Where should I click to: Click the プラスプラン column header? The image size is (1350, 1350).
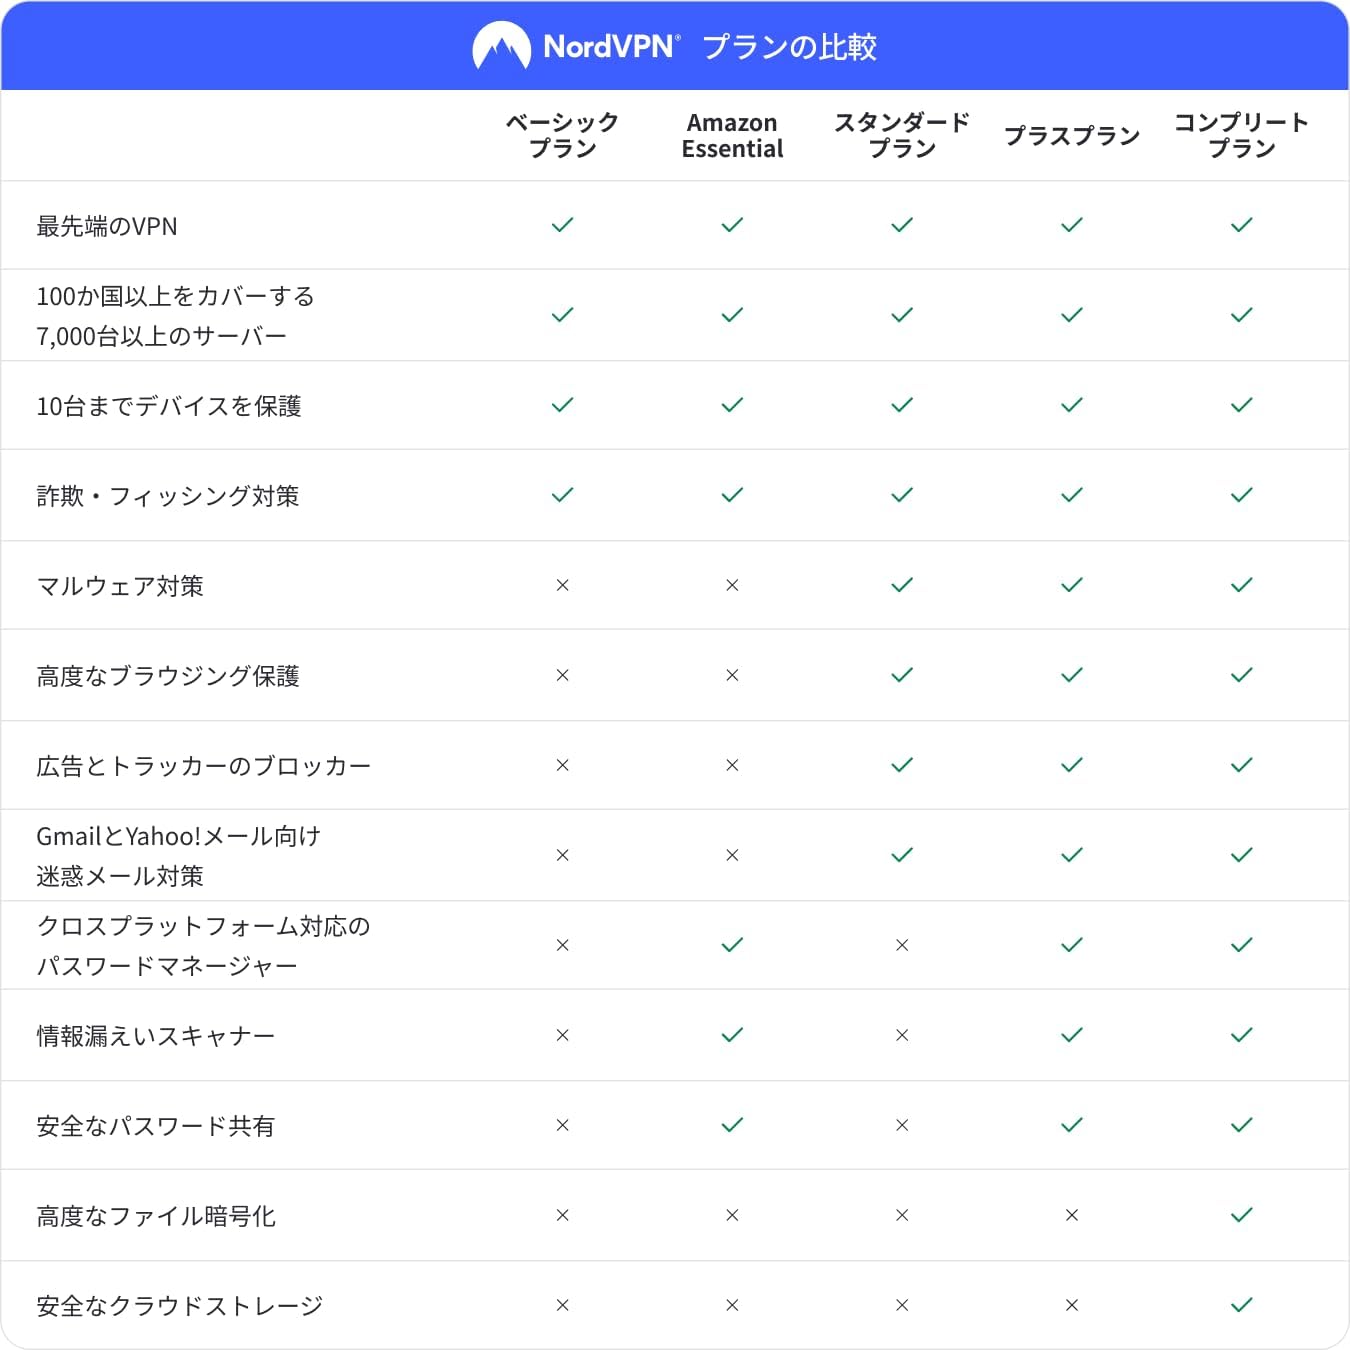(x=1072, y=135)
